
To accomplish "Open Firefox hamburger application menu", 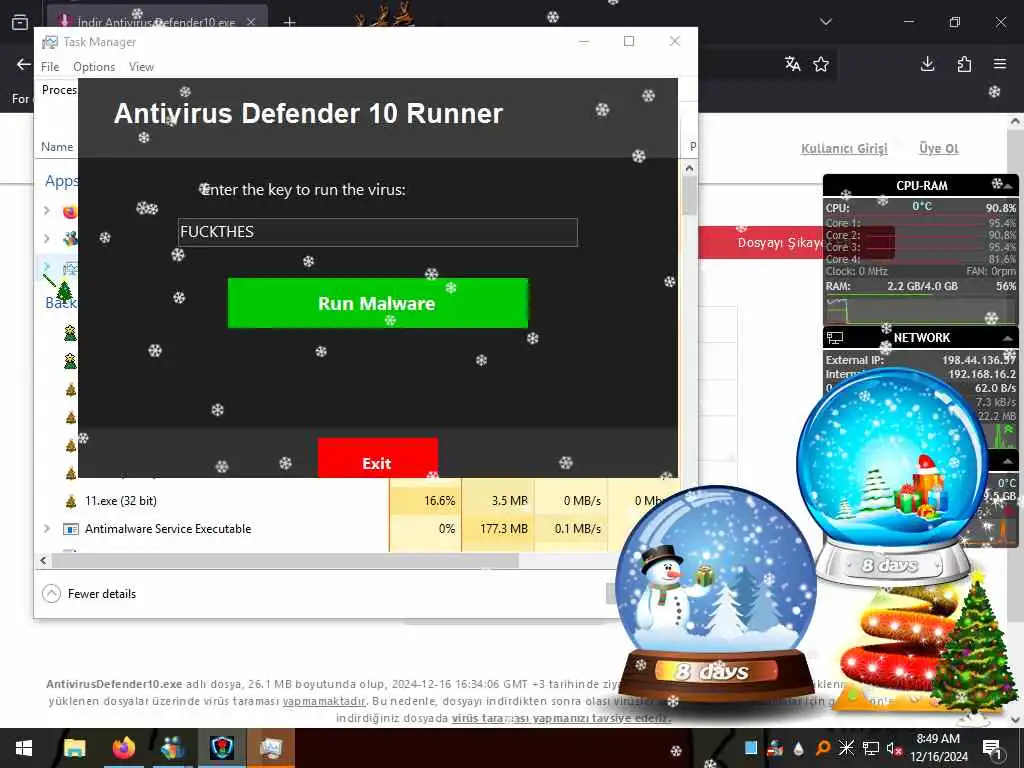I will tap(1000, 64).
